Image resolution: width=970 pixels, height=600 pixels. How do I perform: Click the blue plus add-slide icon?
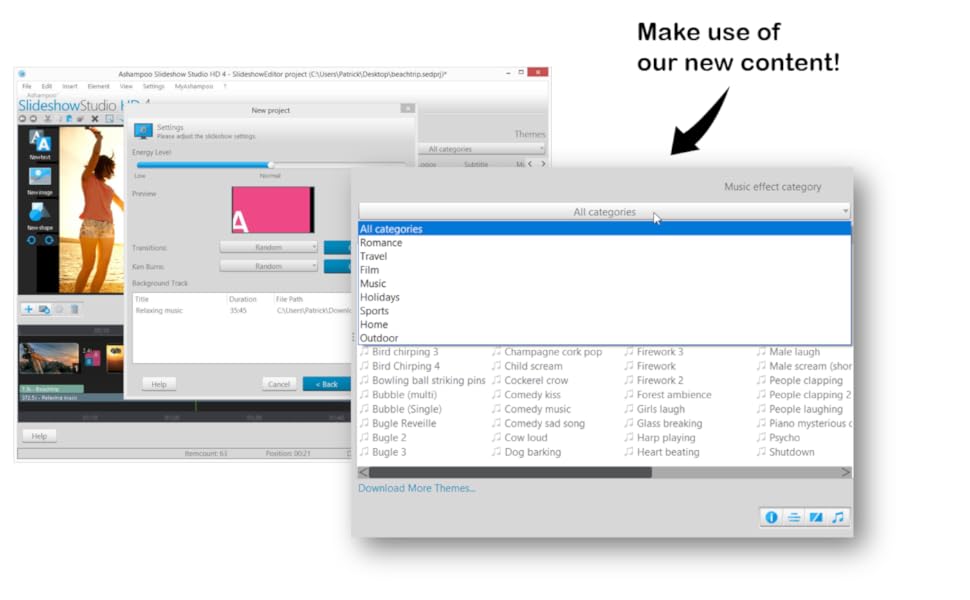28,309
